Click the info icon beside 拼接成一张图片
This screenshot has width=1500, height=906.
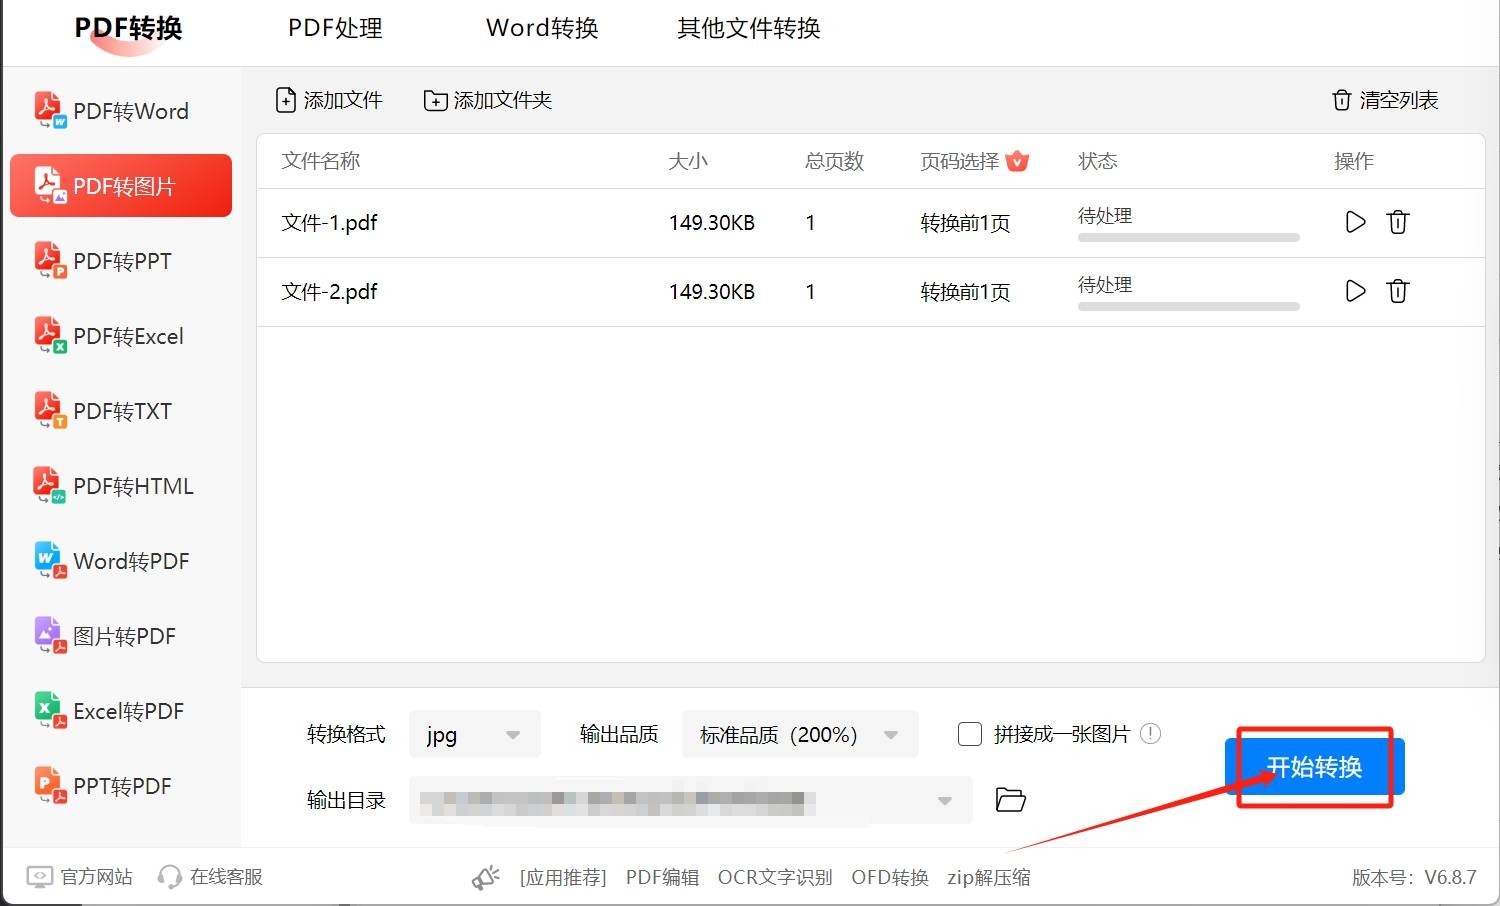pyautogui.click(x=1151, y=734)
